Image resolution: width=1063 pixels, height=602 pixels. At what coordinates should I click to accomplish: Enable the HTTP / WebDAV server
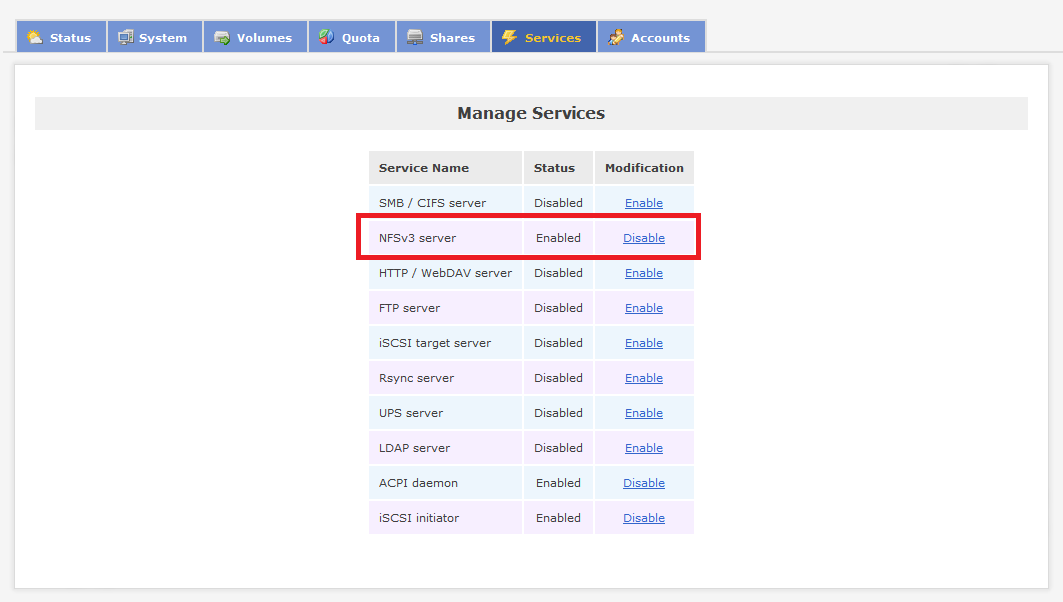pos(644,273)
